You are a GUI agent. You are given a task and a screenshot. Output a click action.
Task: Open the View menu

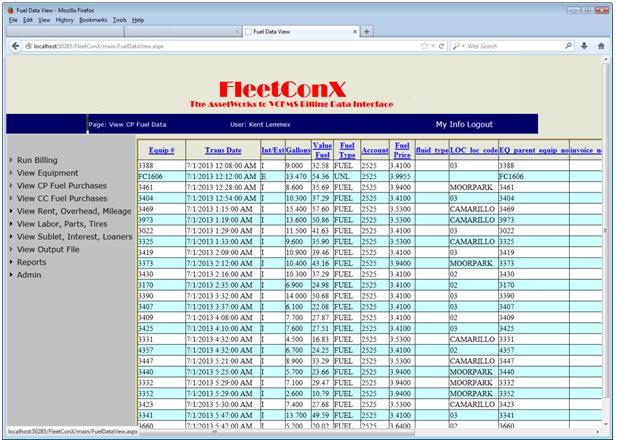[44, 20]
